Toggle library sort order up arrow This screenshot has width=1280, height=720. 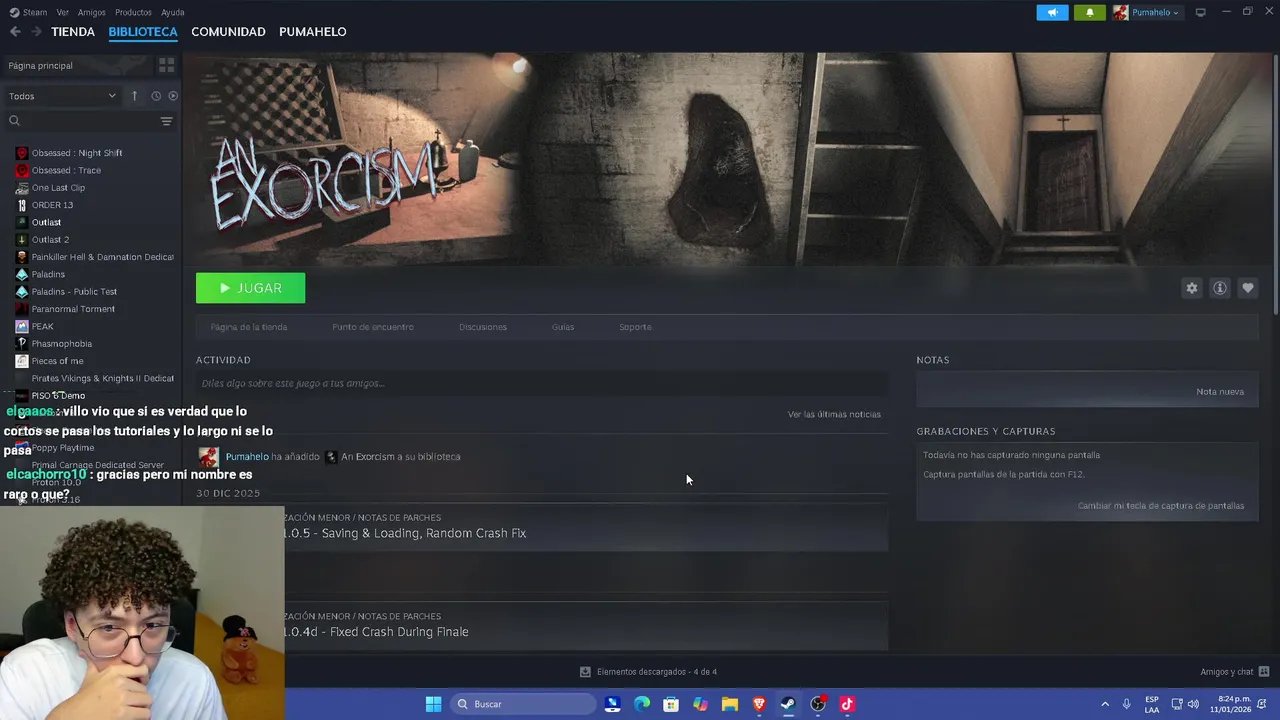(134, 96)
